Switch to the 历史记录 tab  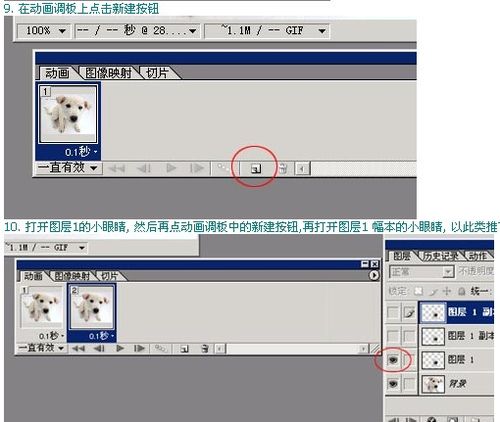click(x=440, y=256)
